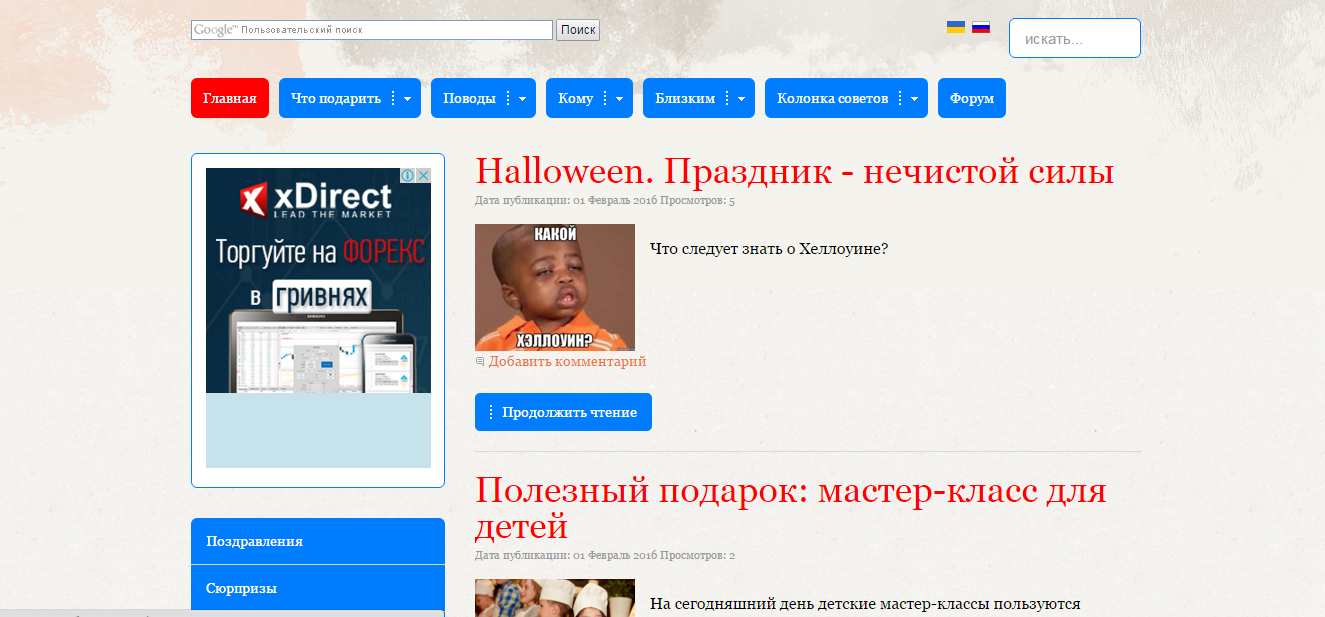This screenshot has height=617, width=1325.
Task: Select the Russian flag language icon
Action: coord(981,26)
